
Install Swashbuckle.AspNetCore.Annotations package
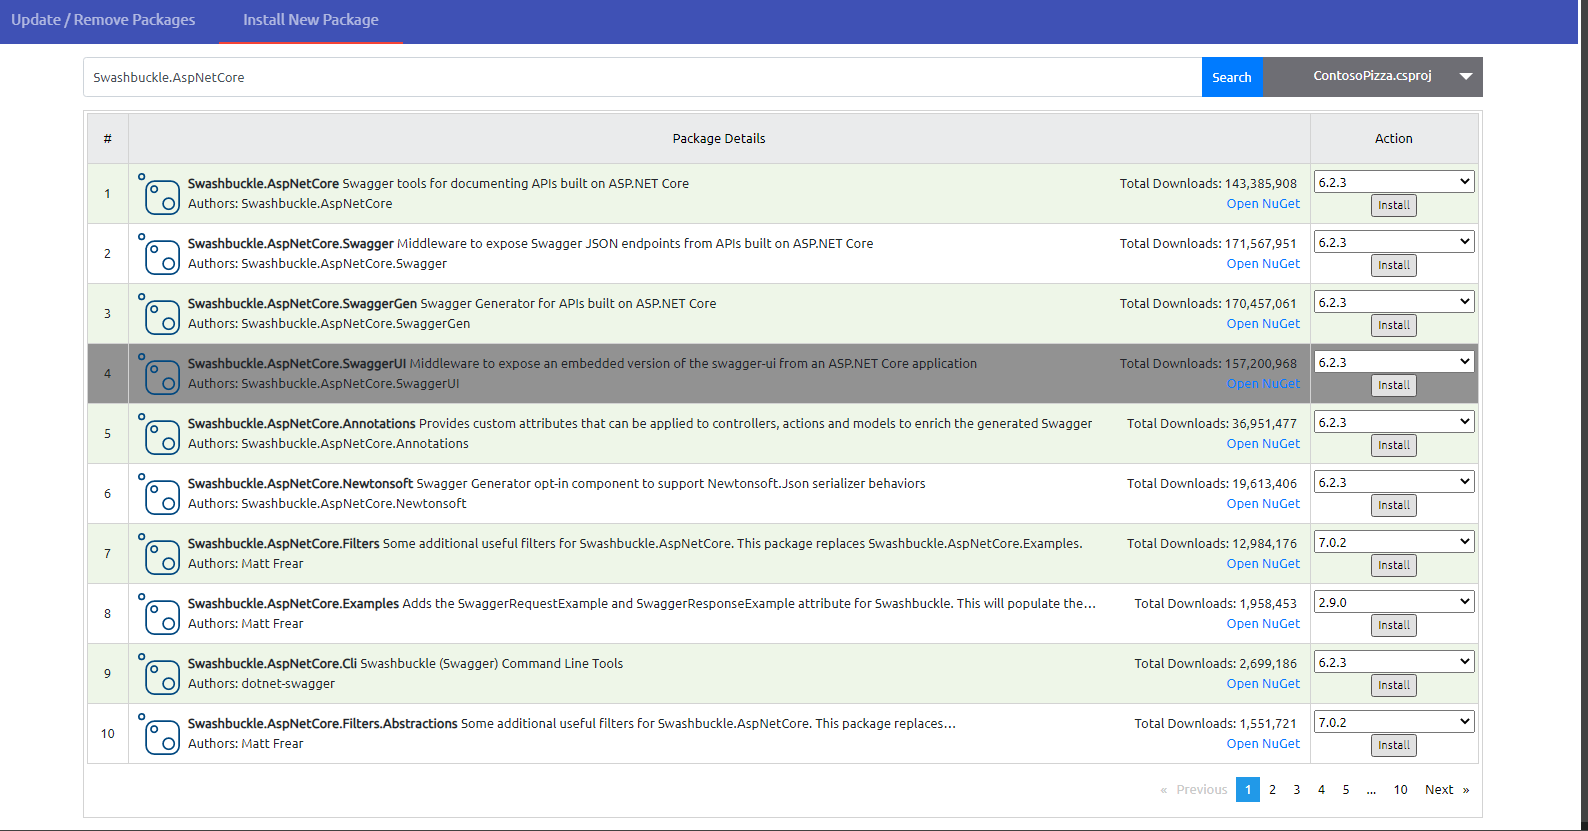tap(1394, 446)
